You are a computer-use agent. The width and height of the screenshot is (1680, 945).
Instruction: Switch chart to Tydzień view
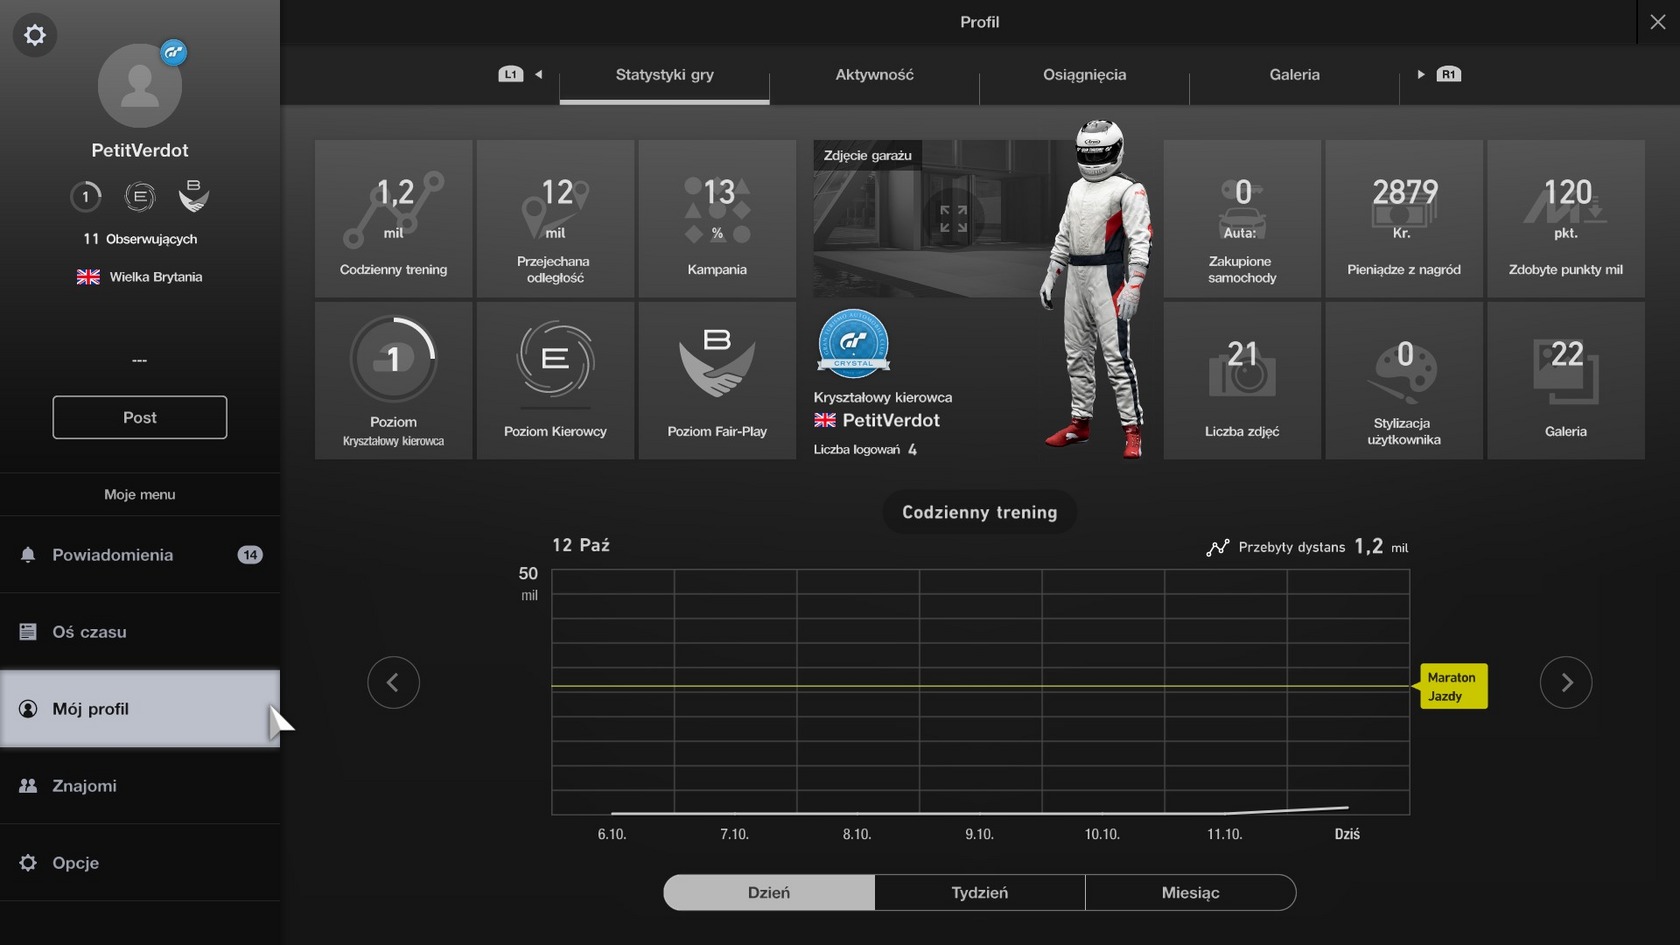(980, 892)
